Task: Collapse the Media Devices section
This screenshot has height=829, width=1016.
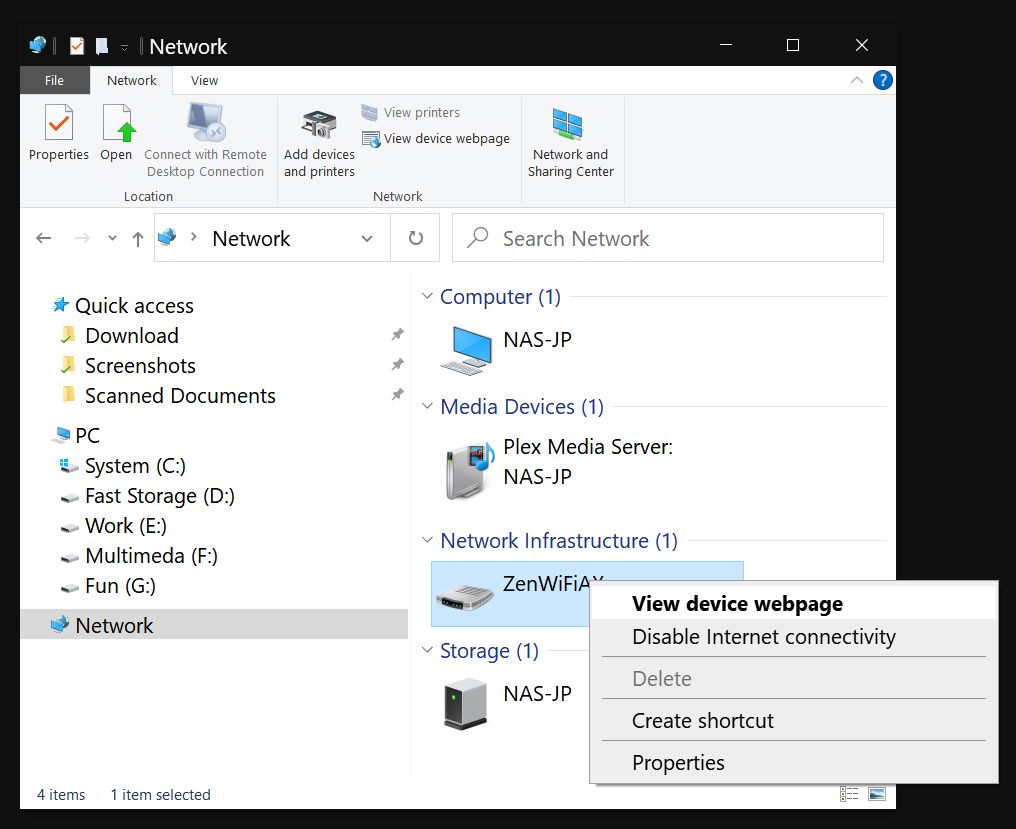Action: tap(428, 407)
